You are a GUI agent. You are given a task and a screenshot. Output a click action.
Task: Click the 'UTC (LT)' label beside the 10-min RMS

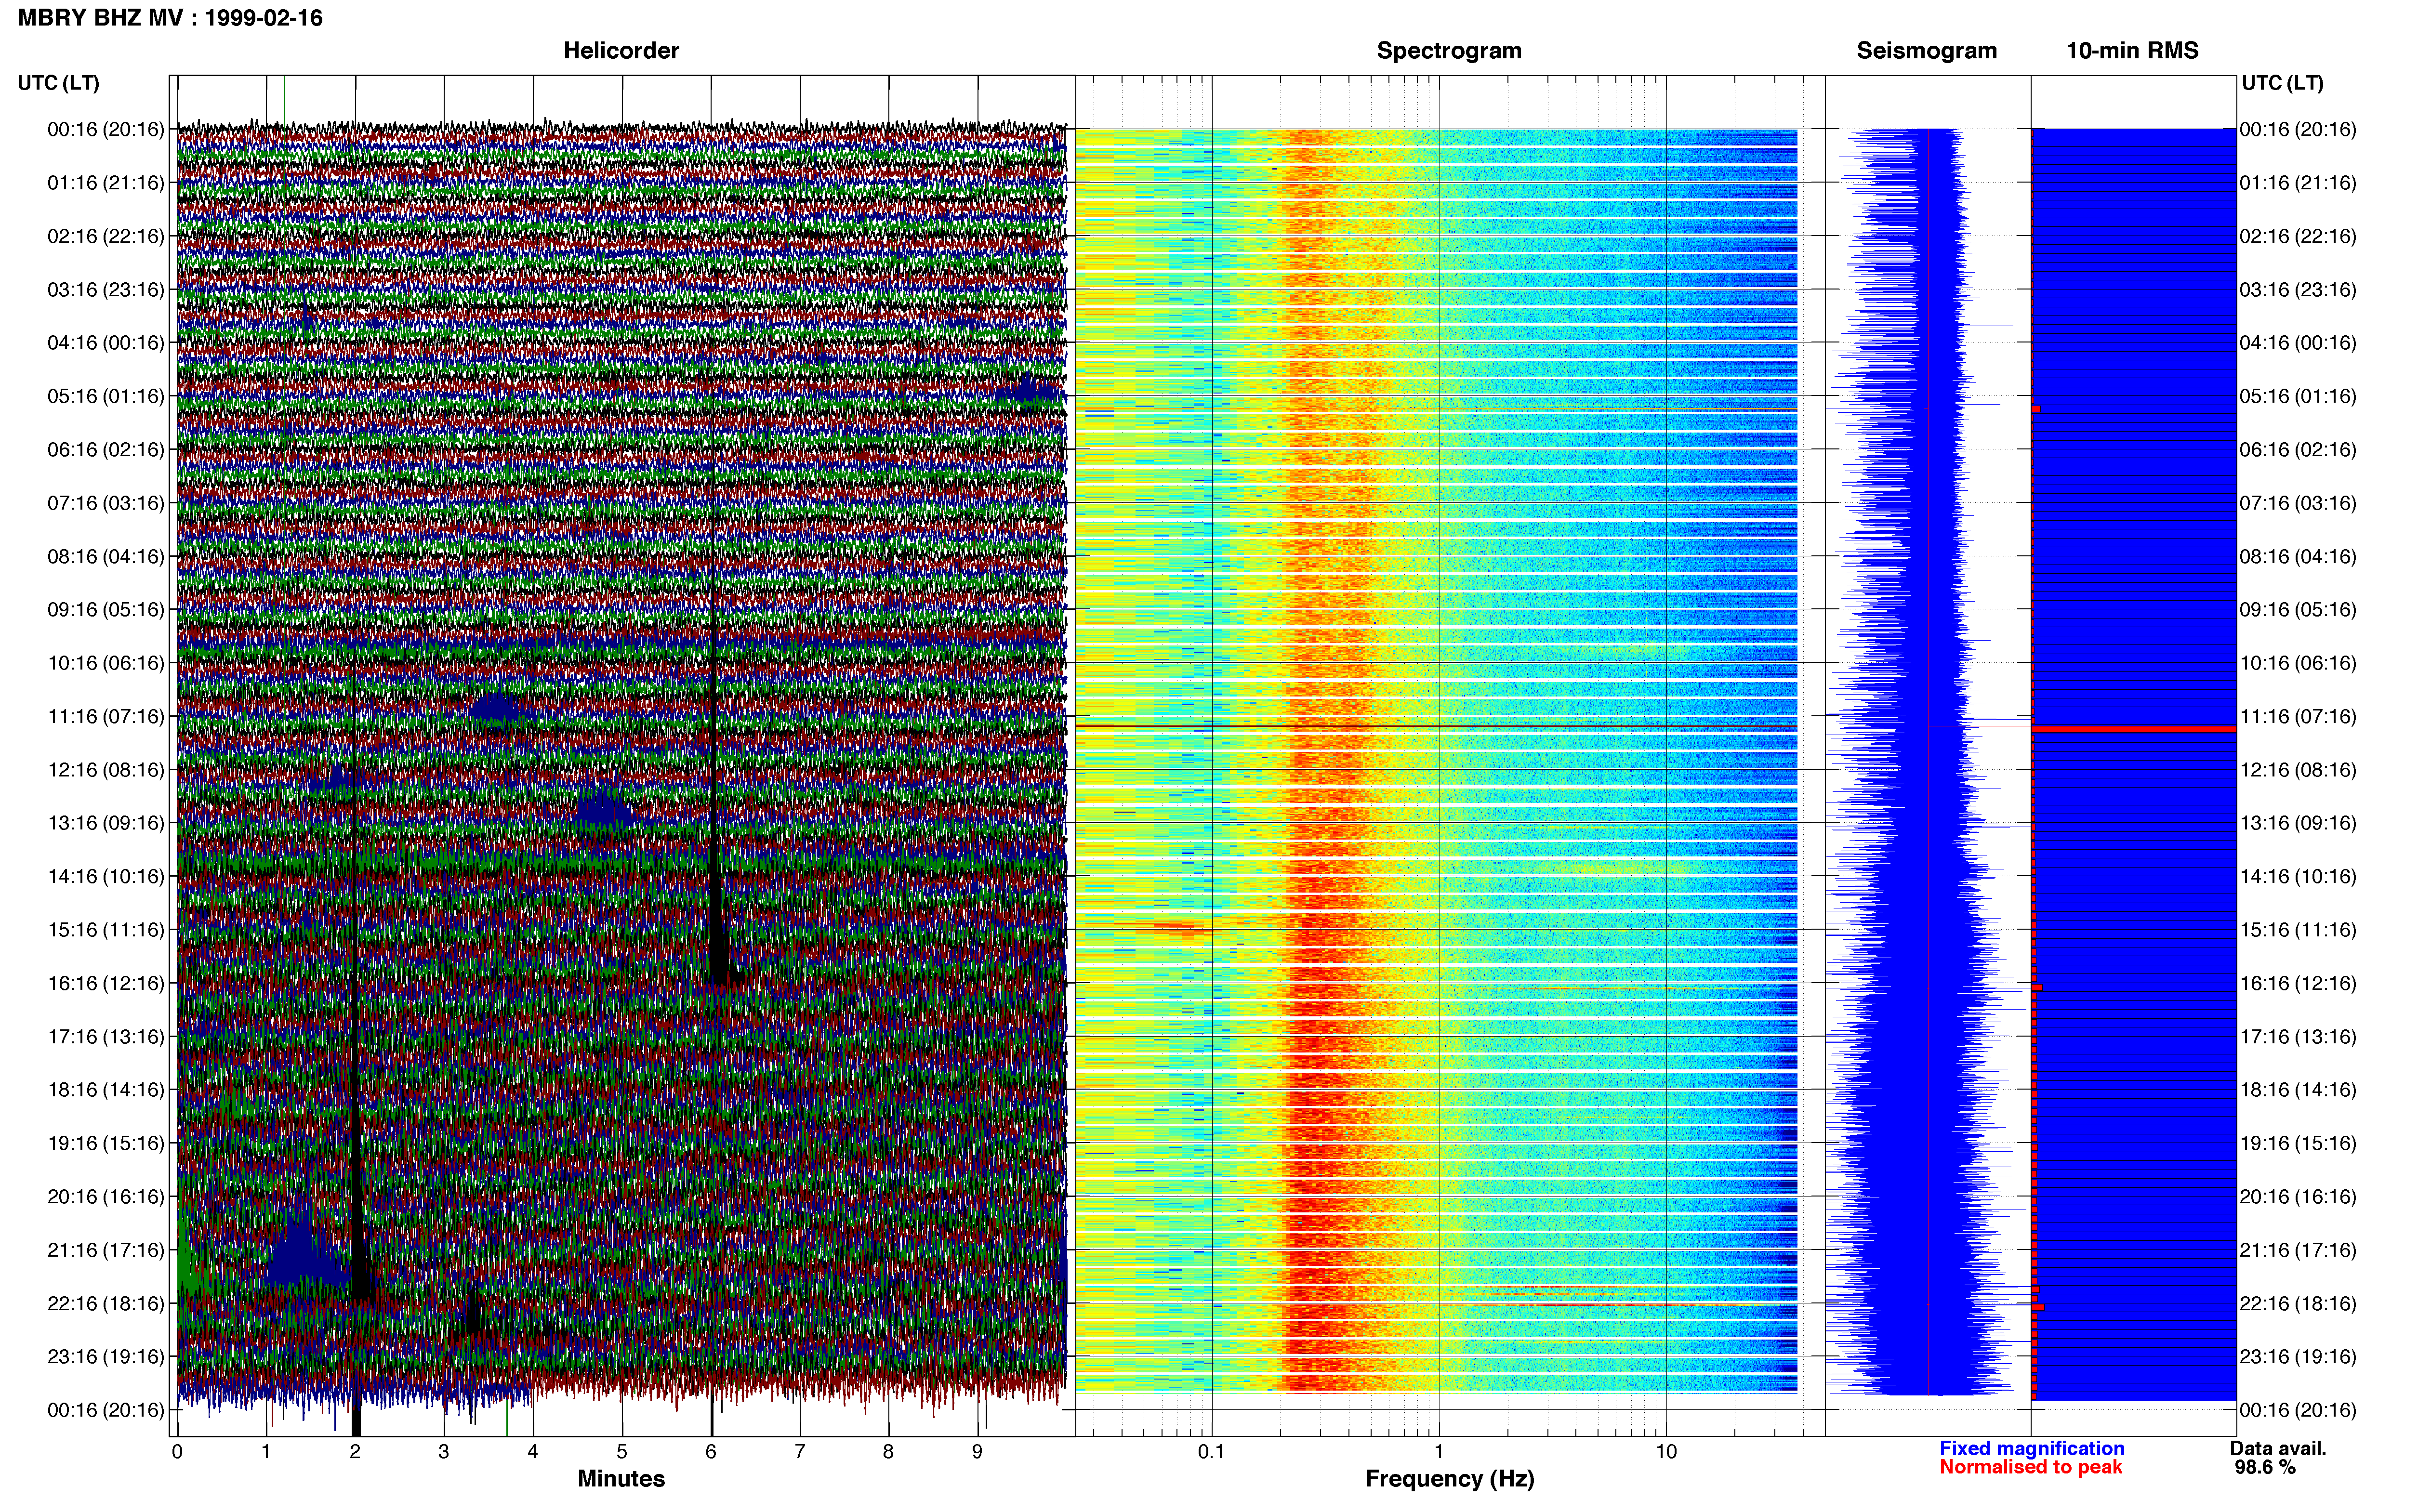2282,83
